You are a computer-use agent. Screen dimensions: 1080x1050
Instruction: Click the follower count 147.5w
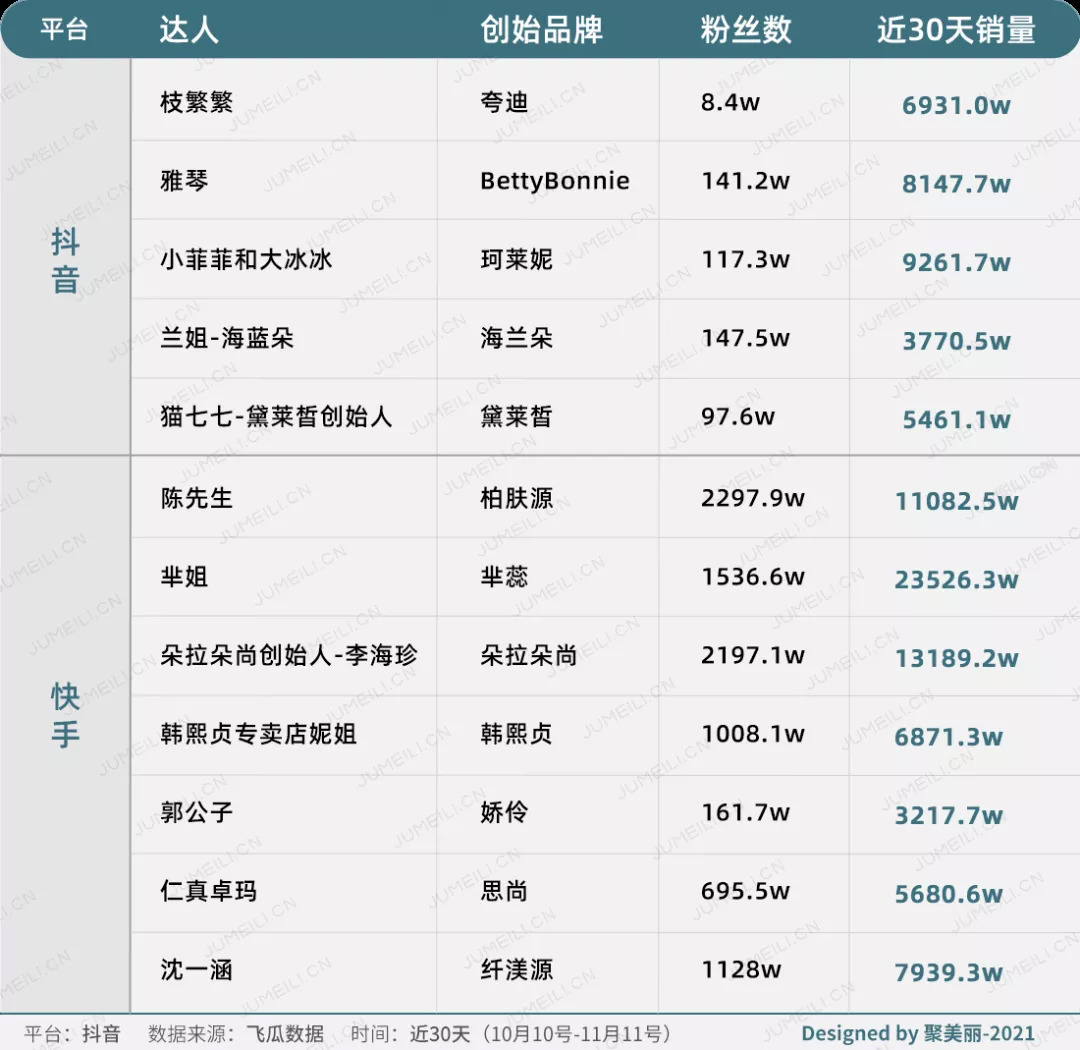[x=745, y=338]
